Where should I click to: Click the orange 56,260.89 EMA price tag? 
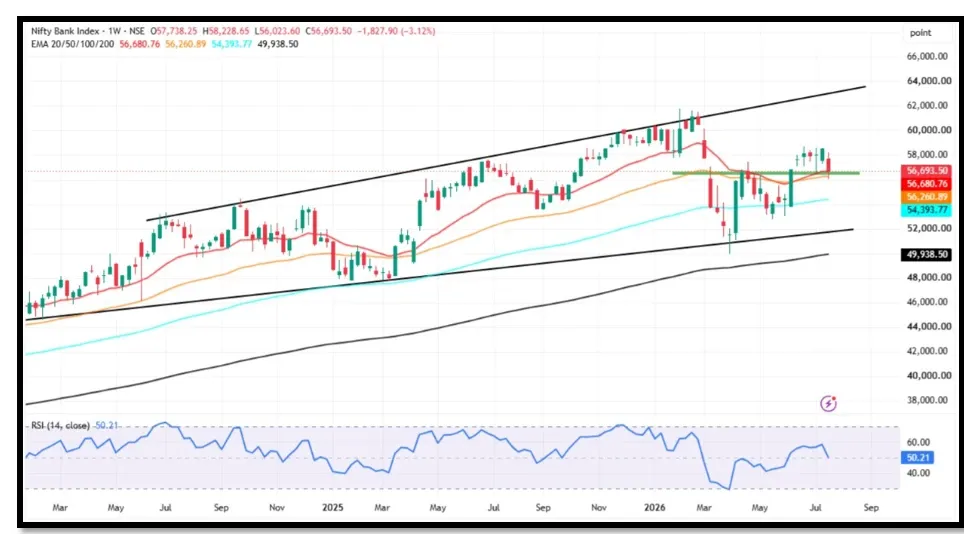pyautogui.click(x=926, y=197)
